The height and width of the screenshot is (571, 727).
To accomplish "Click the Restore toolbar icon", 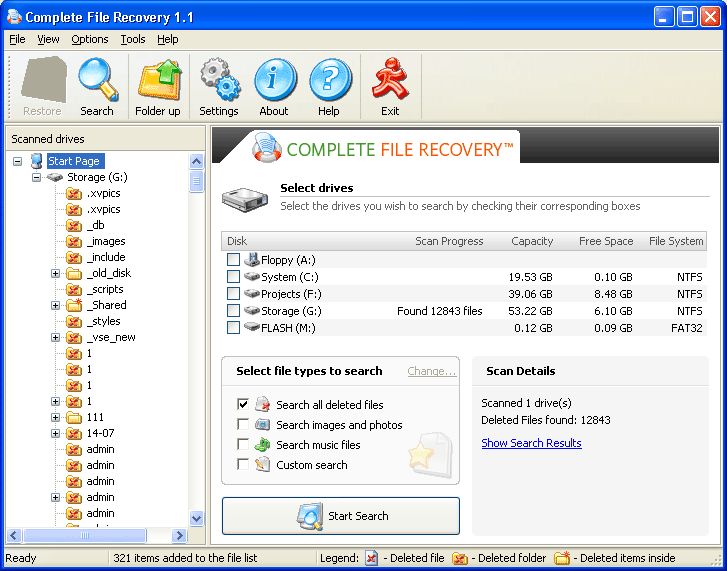I will click(43, 79).
